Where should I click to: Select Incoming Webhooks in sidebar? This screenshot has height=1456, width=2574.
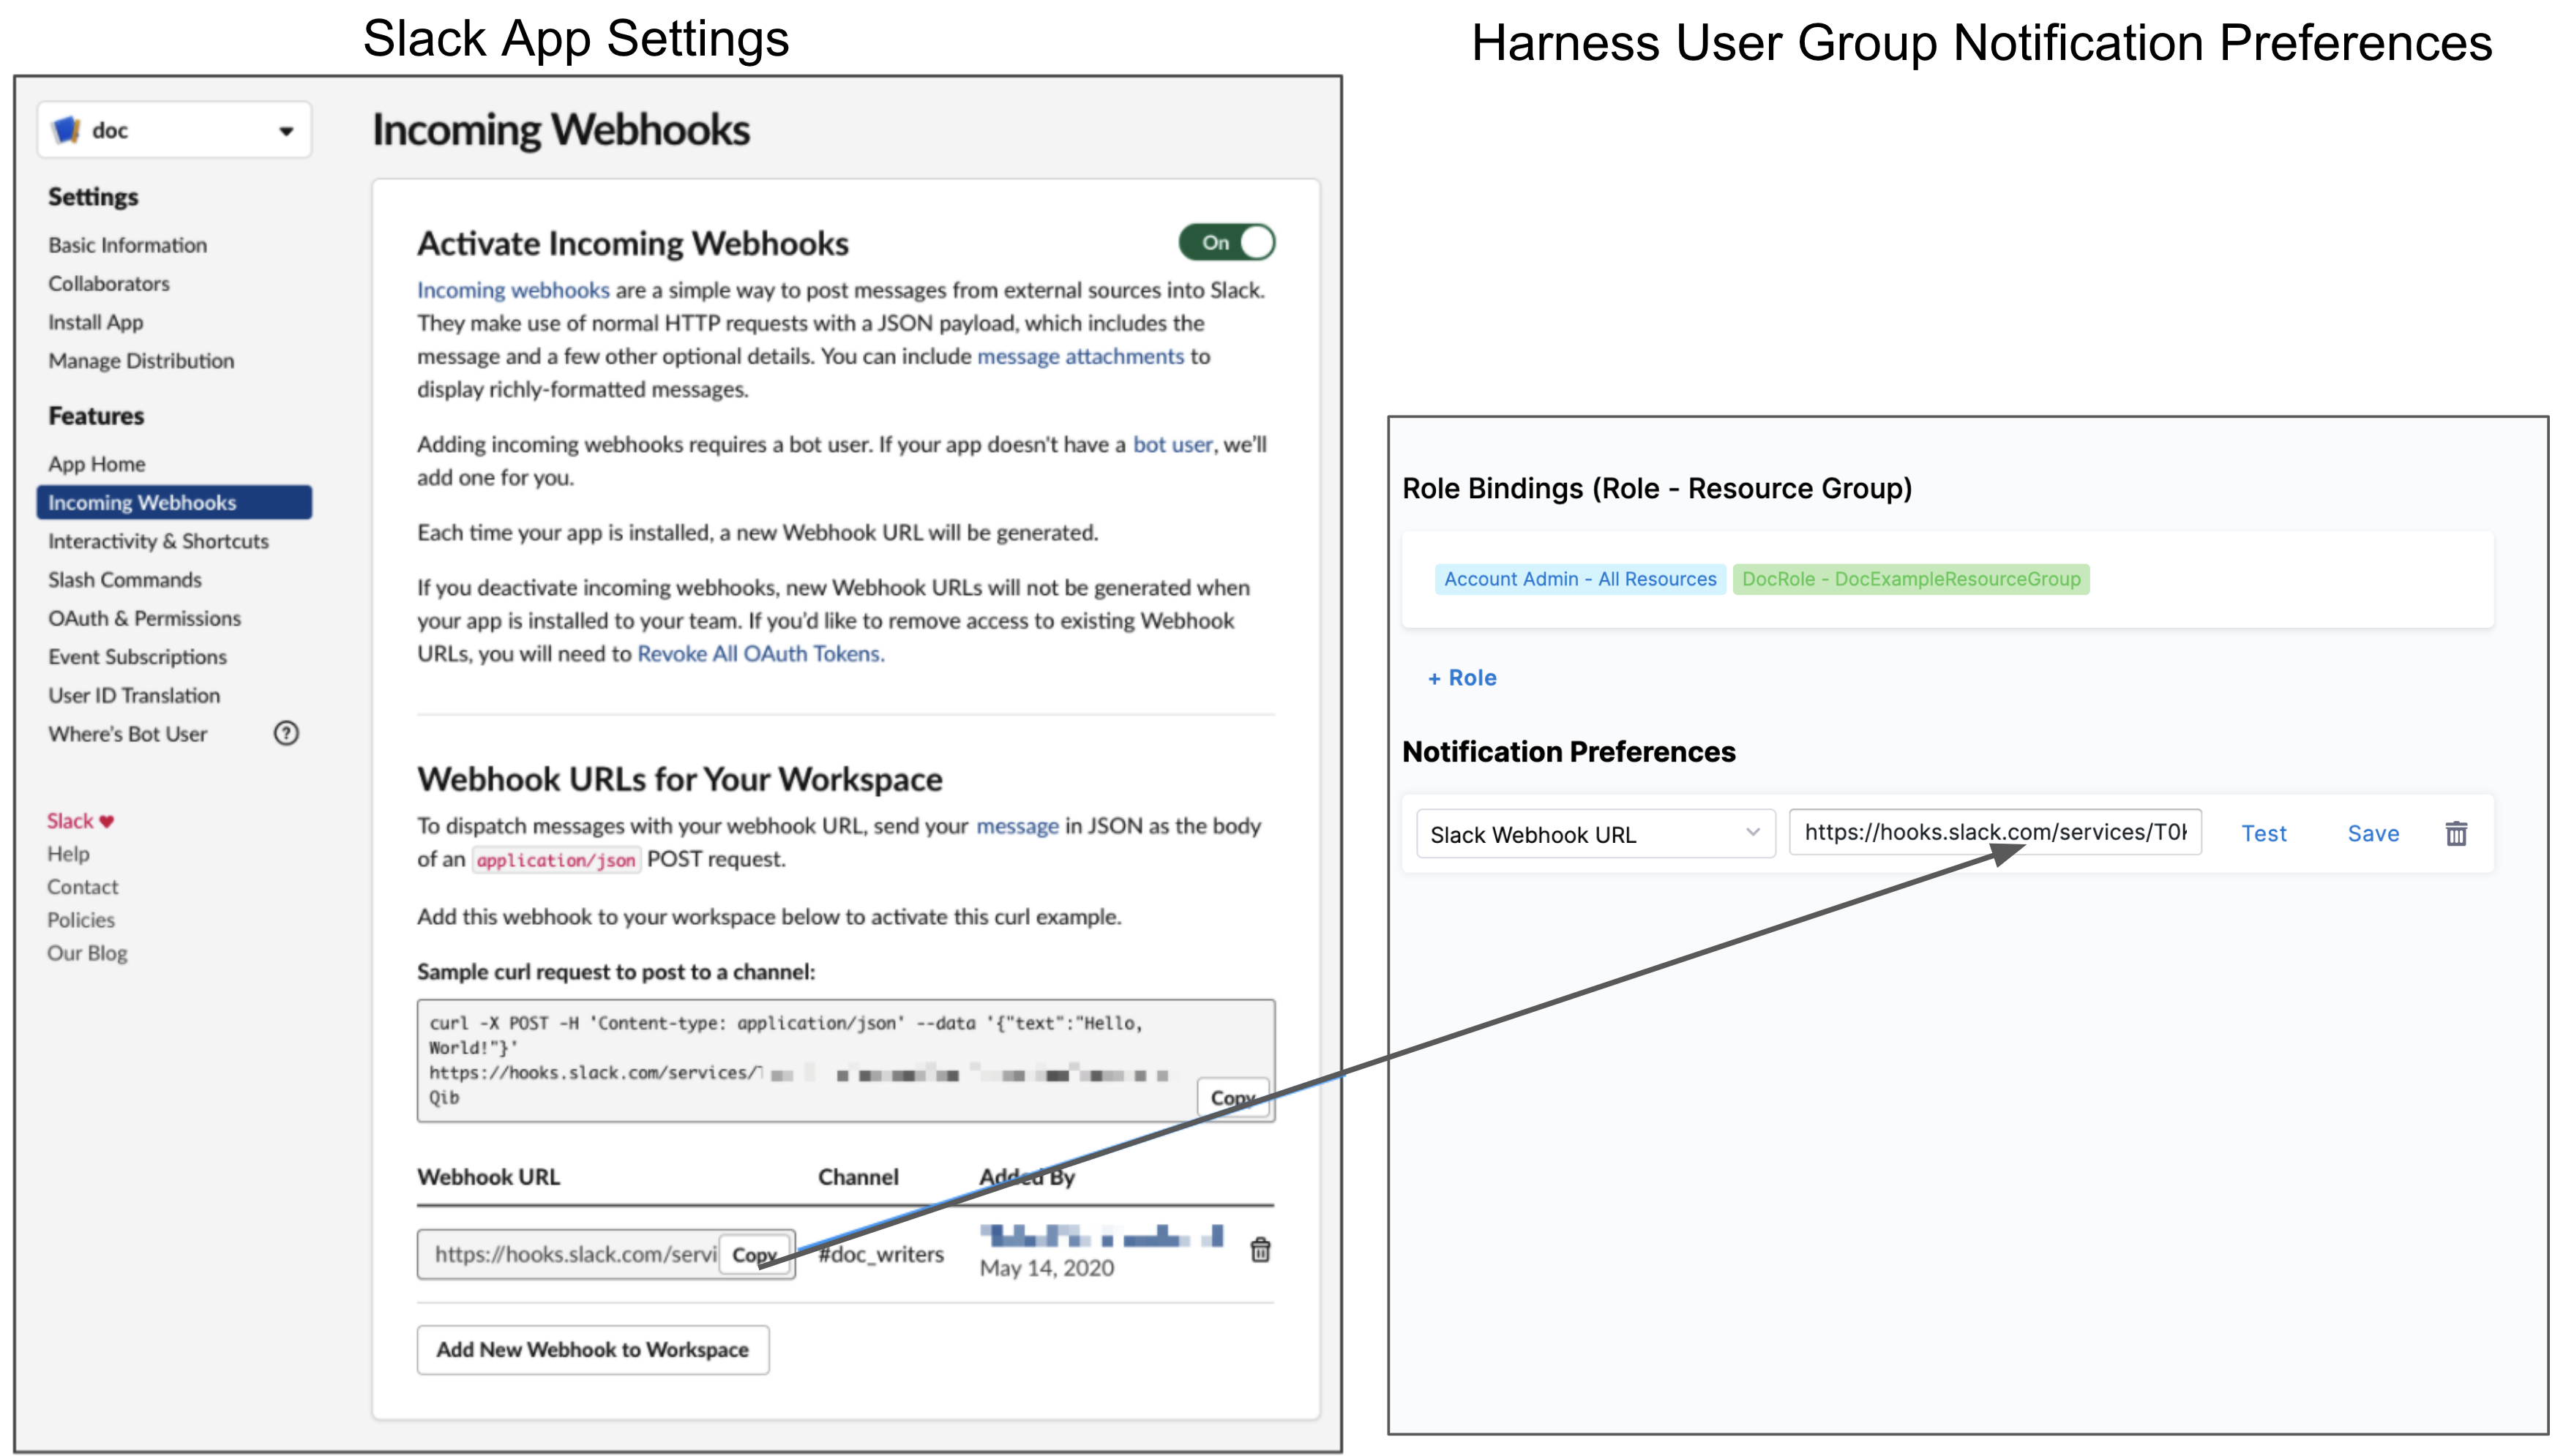point(174,502)
